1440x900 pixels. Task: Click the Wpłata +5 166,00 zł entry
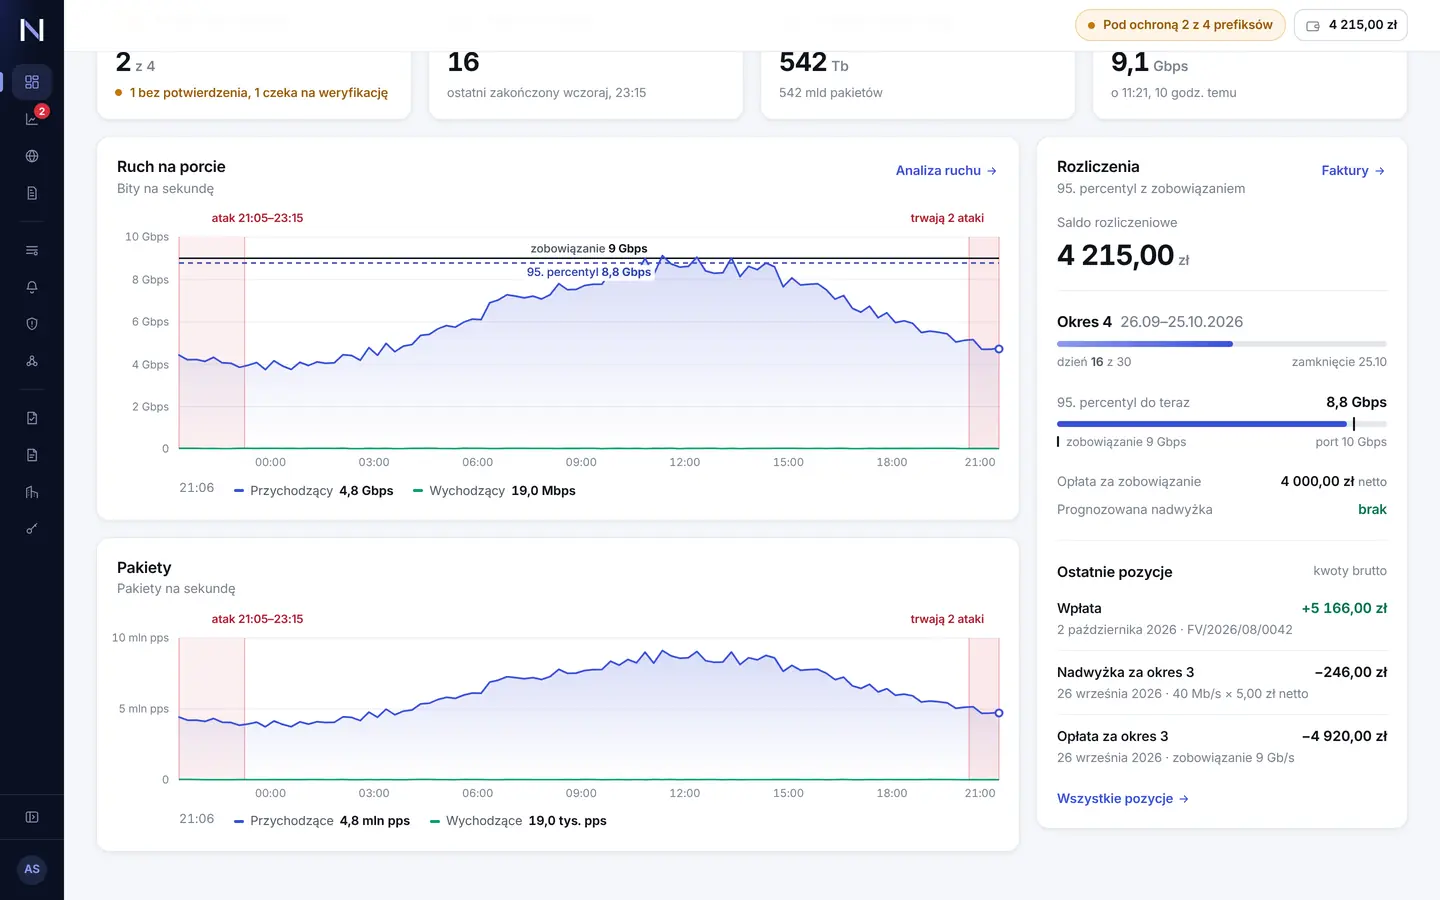tap(1222, 618)
